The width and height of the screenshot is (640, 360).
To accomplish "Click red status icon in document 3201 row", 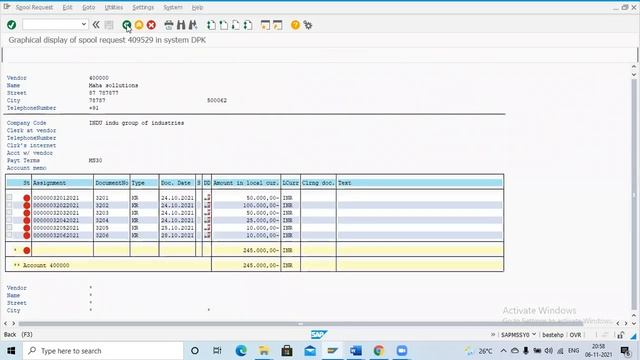I will tap(27, 198).
